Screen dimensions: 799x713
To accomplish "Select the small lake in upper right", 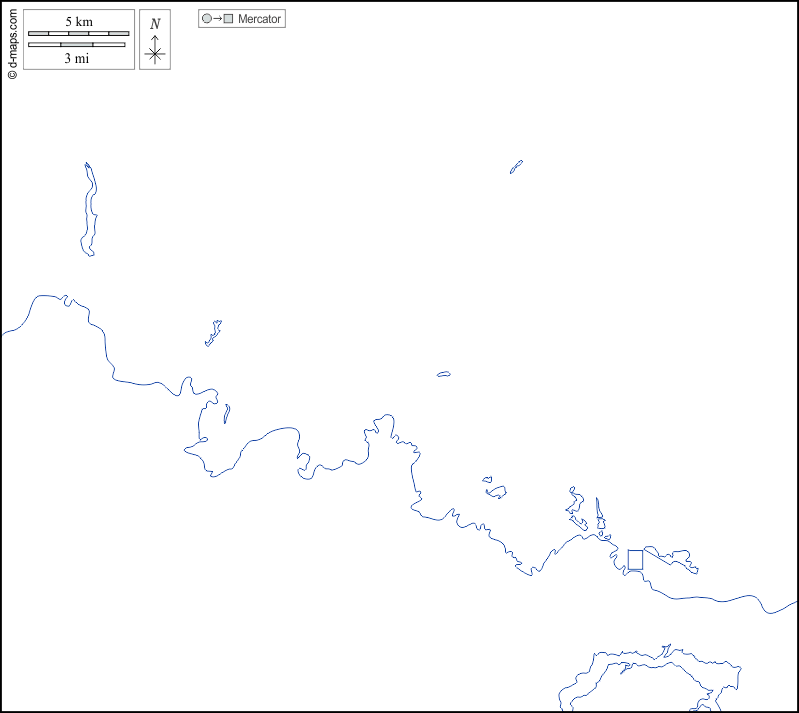I will click(x=516, y=166).
